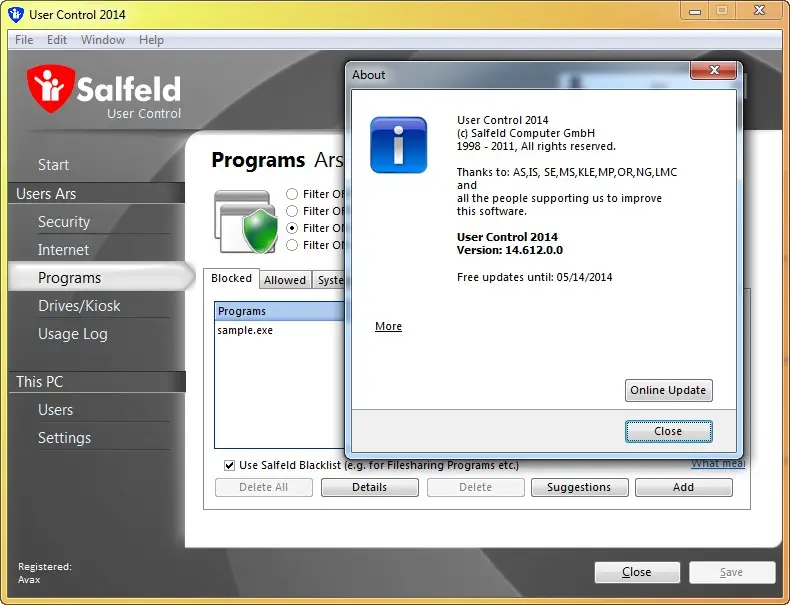The height and width of the screenshot is (605, 790).
Task: Click the 'Registered: Avax' text
Action: (45, 573)
